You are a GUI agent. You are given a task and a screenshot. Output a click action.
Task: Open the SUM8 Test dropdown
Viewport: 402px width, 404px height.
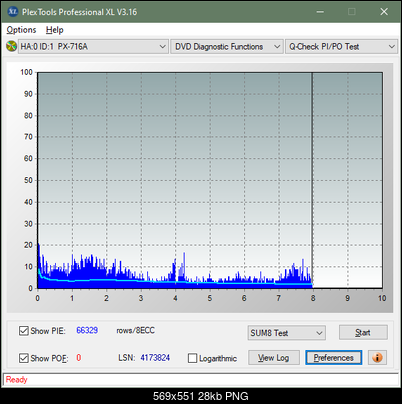287,333
